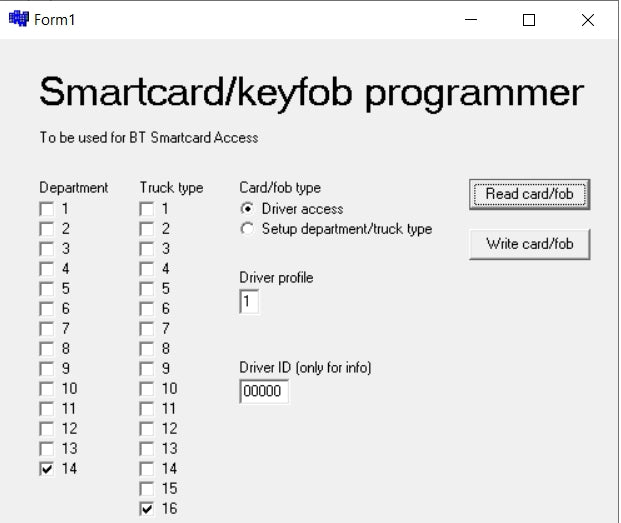Uncheck Truck type 16 checkbox

click(146, 509)
